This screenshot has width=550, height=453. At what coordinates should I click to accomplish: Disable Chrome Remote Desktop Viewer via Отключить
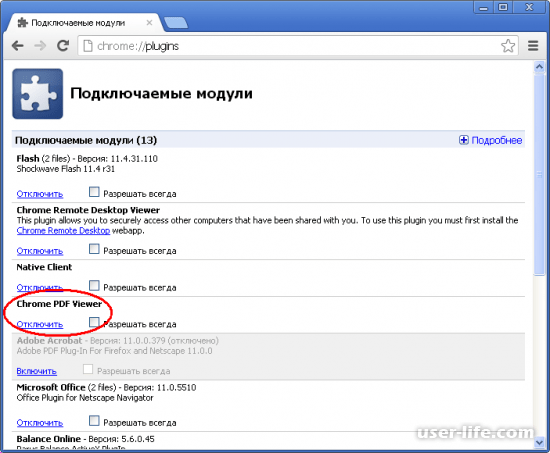pyautogui.click(x=40, y=251)
